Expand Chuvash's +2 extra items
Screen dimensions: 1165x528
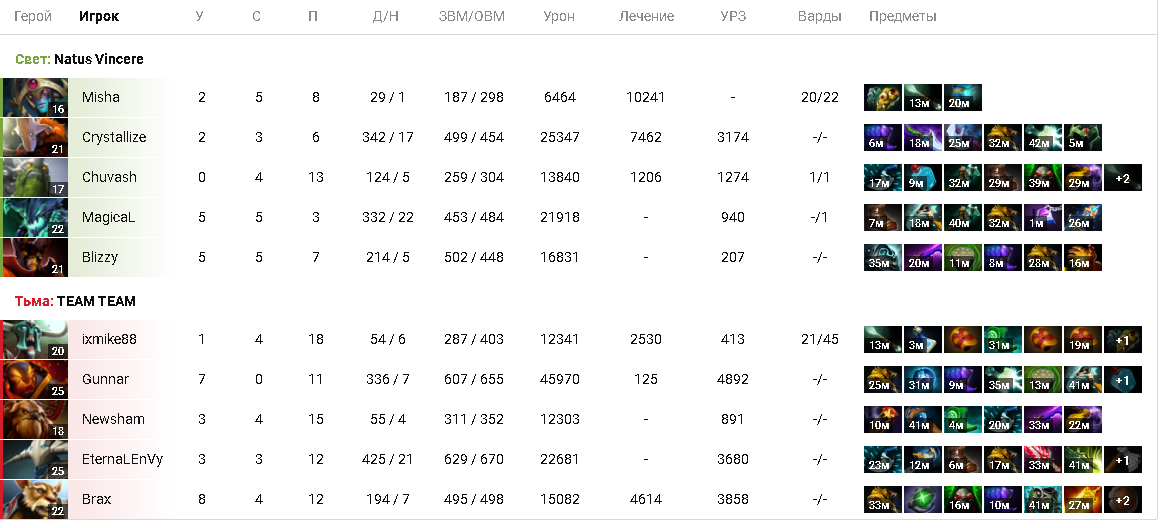coord(1123,177)
